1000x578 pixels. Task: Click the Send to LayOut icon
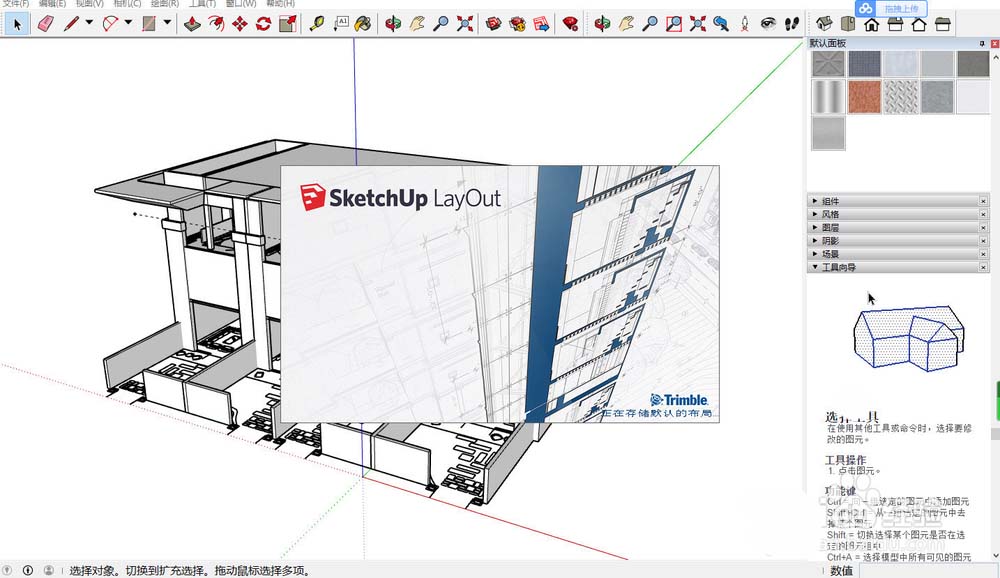point(541,24)
